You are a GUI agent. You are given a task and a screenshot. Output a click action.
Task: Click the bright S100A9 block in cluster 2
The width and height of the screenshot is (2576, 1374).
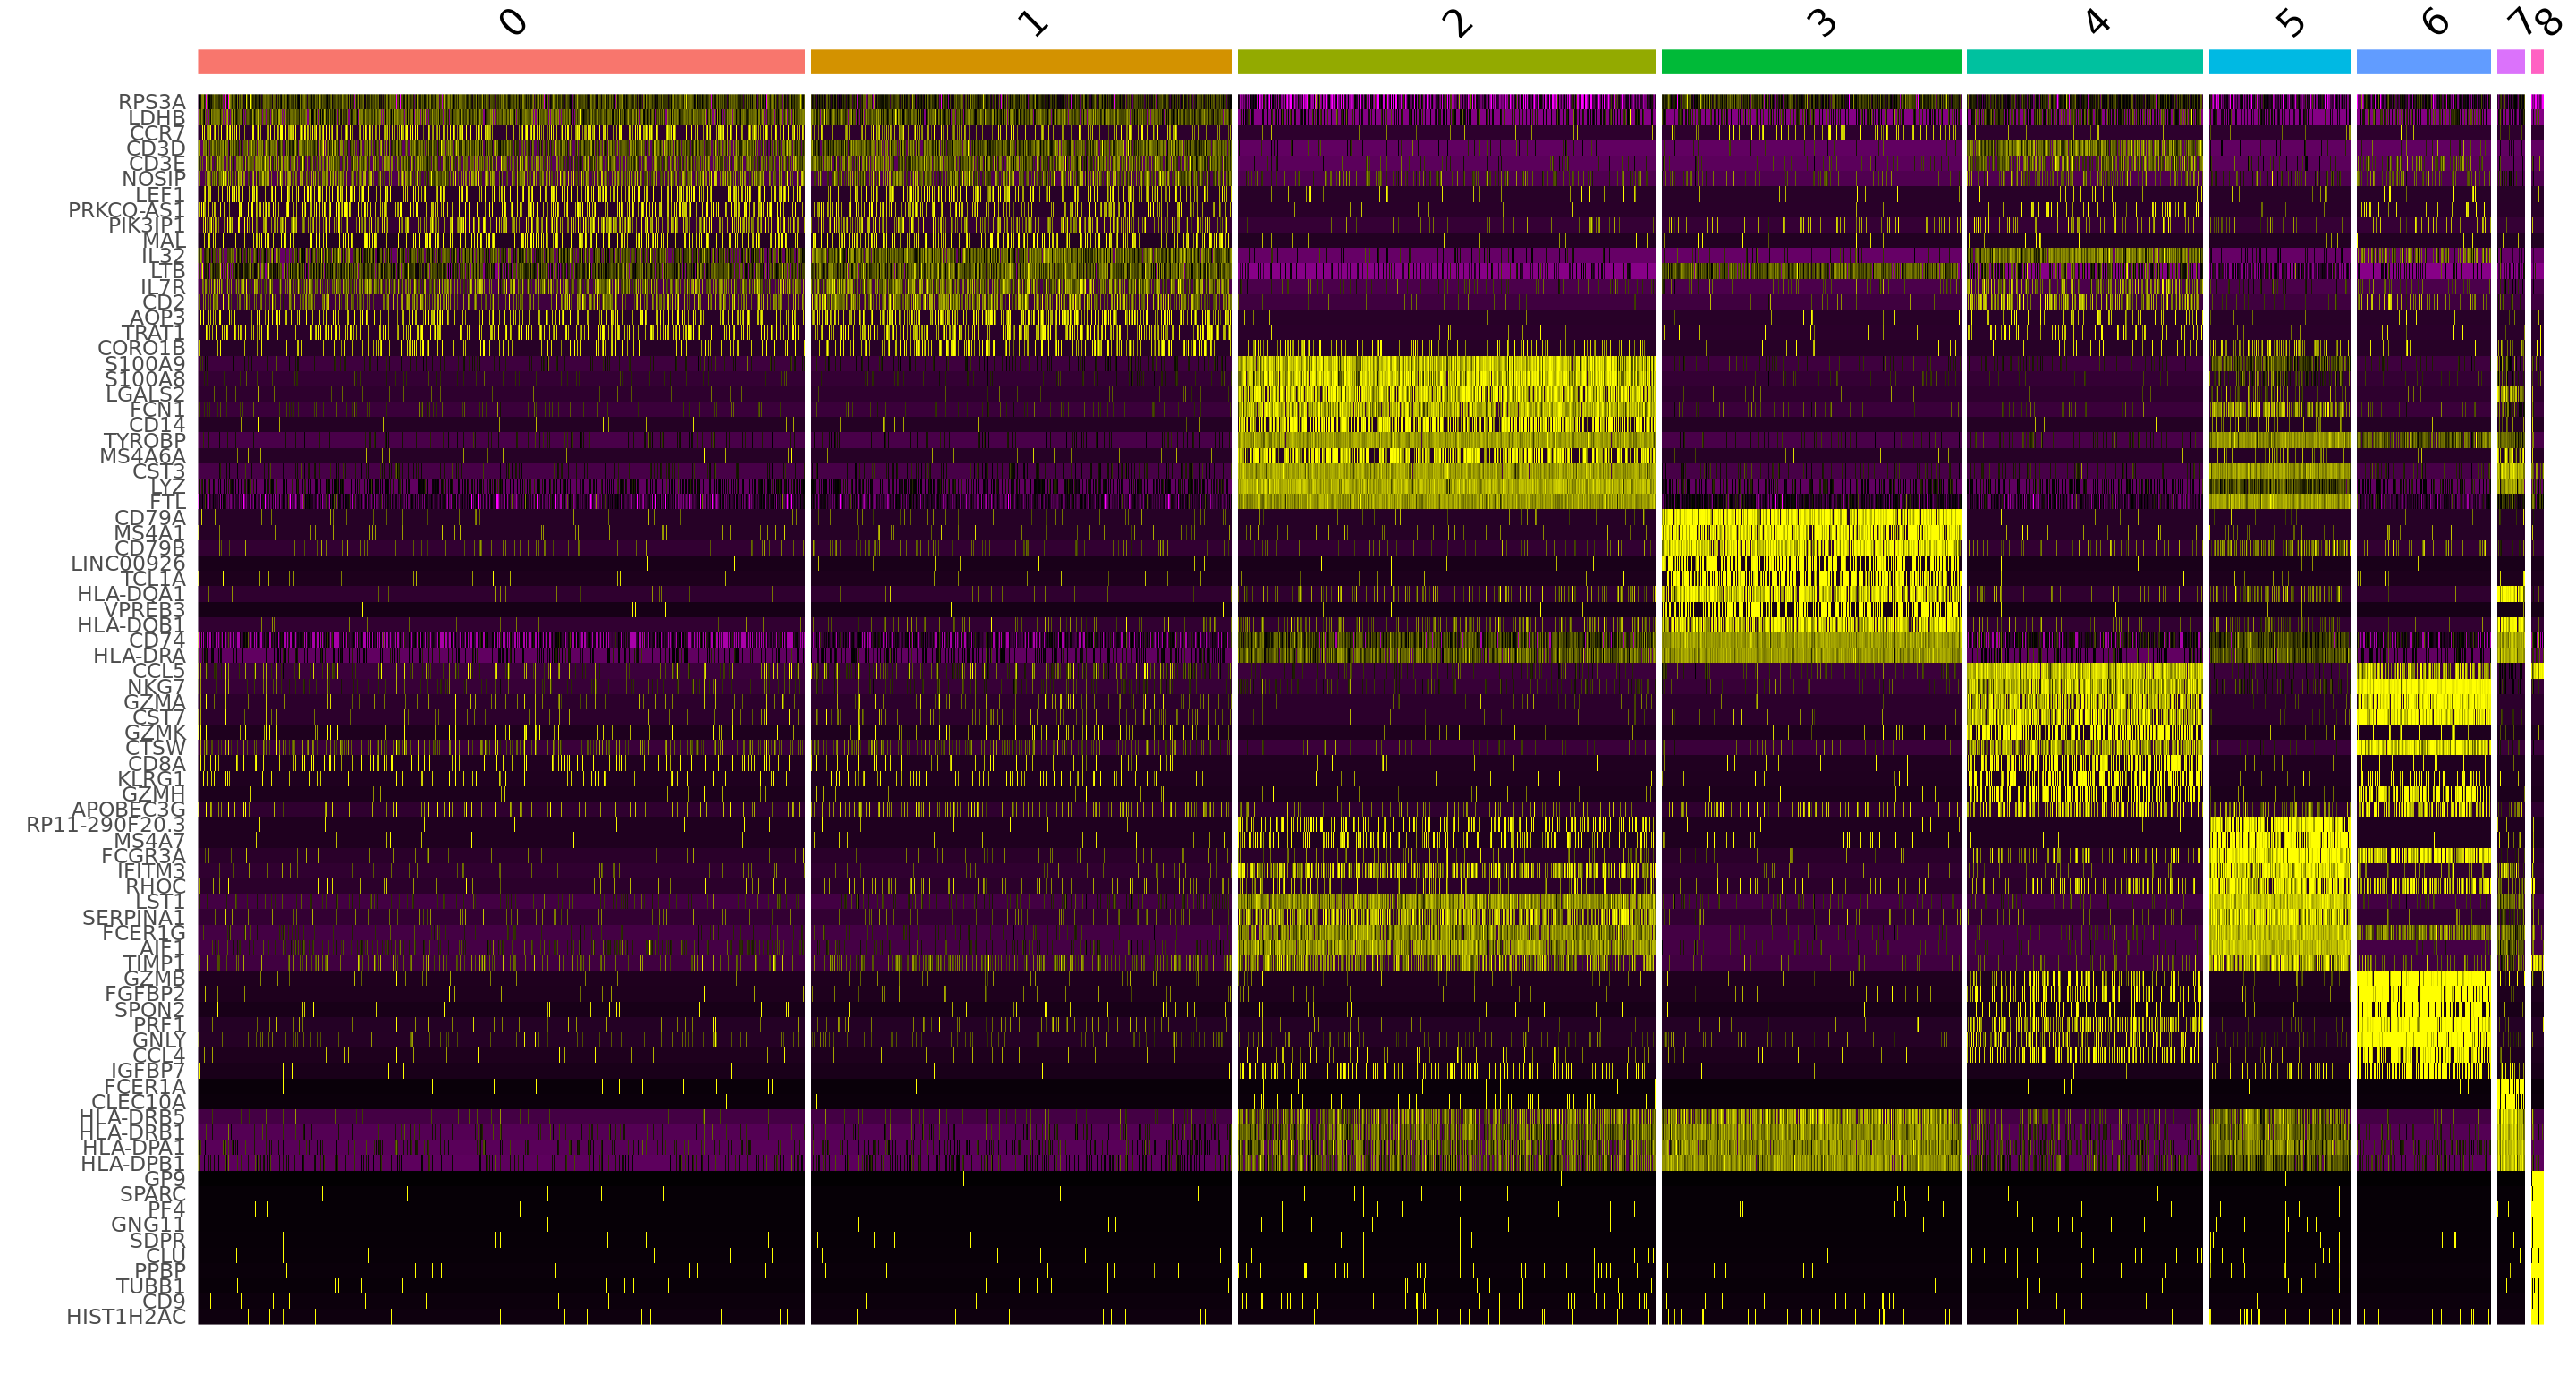point(1446,364)
